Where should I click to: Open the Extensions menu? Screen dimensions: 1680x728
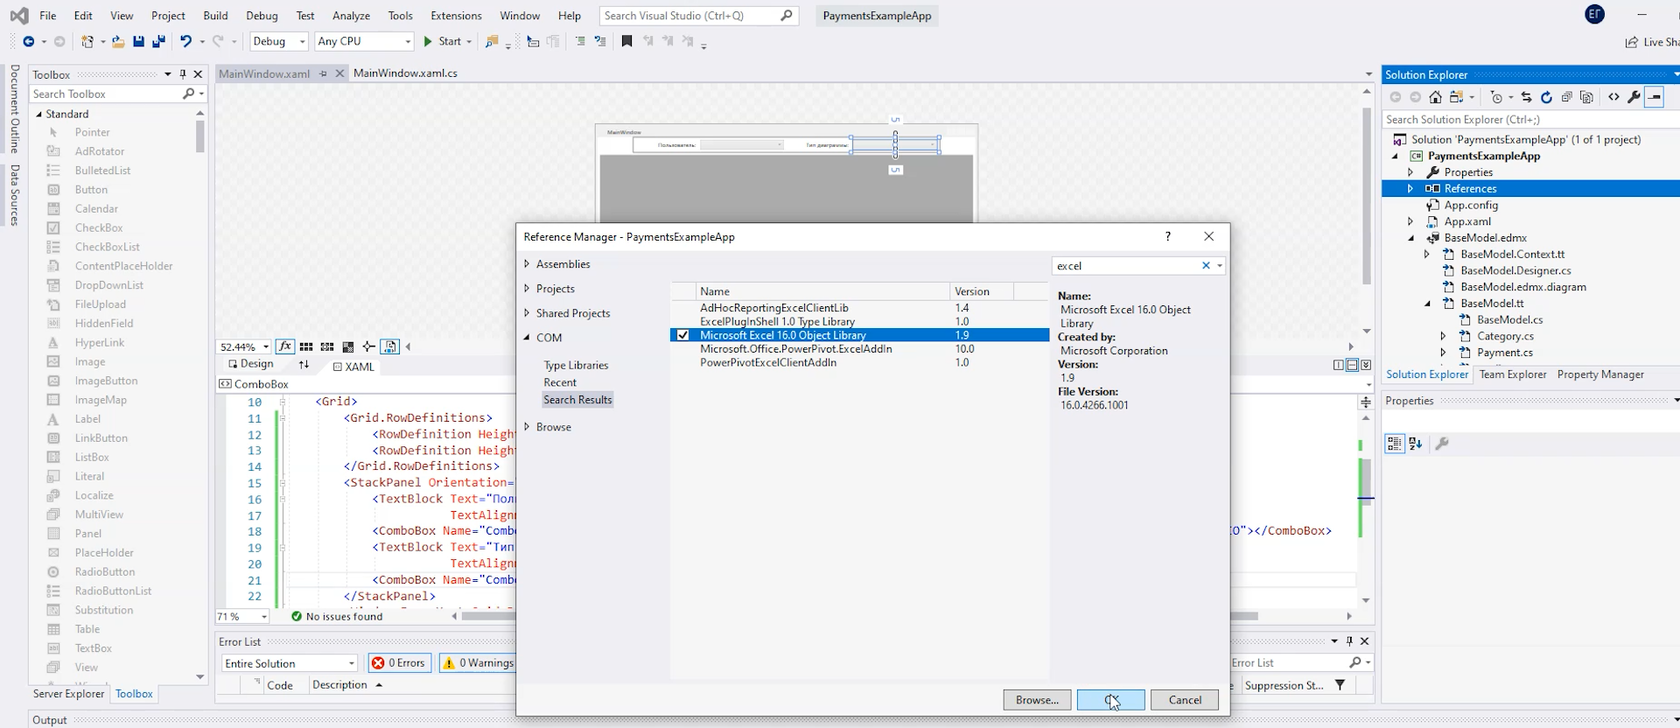pyautogui.click(x=456, y=16)
